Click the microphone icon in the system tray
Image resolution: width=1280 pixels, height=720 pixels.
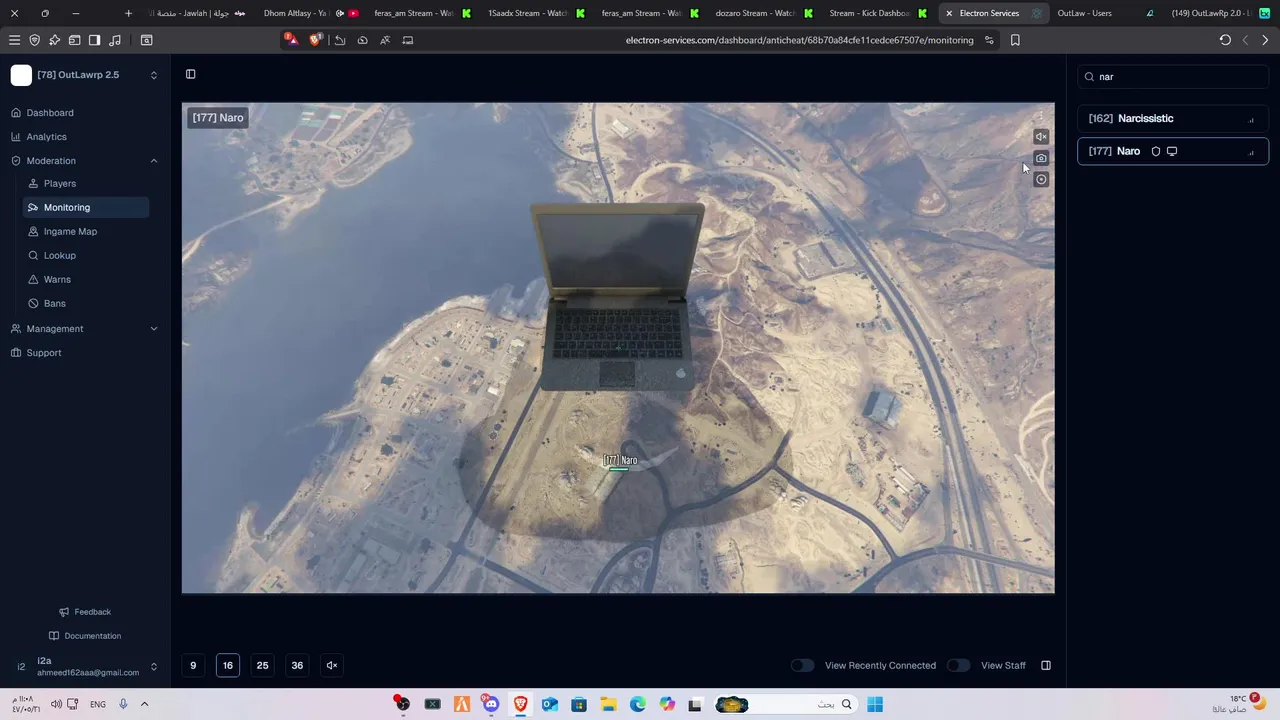click(x=123, y=704)
